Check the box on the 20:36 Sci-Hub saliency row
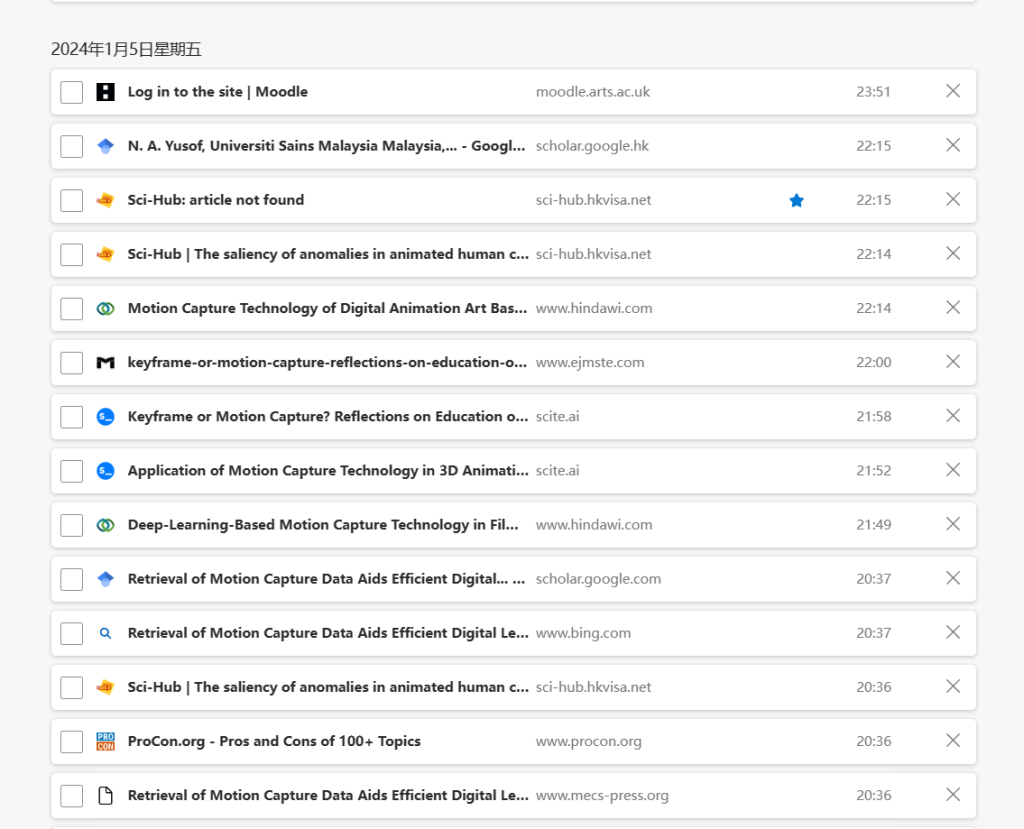 tap(72, 687)
